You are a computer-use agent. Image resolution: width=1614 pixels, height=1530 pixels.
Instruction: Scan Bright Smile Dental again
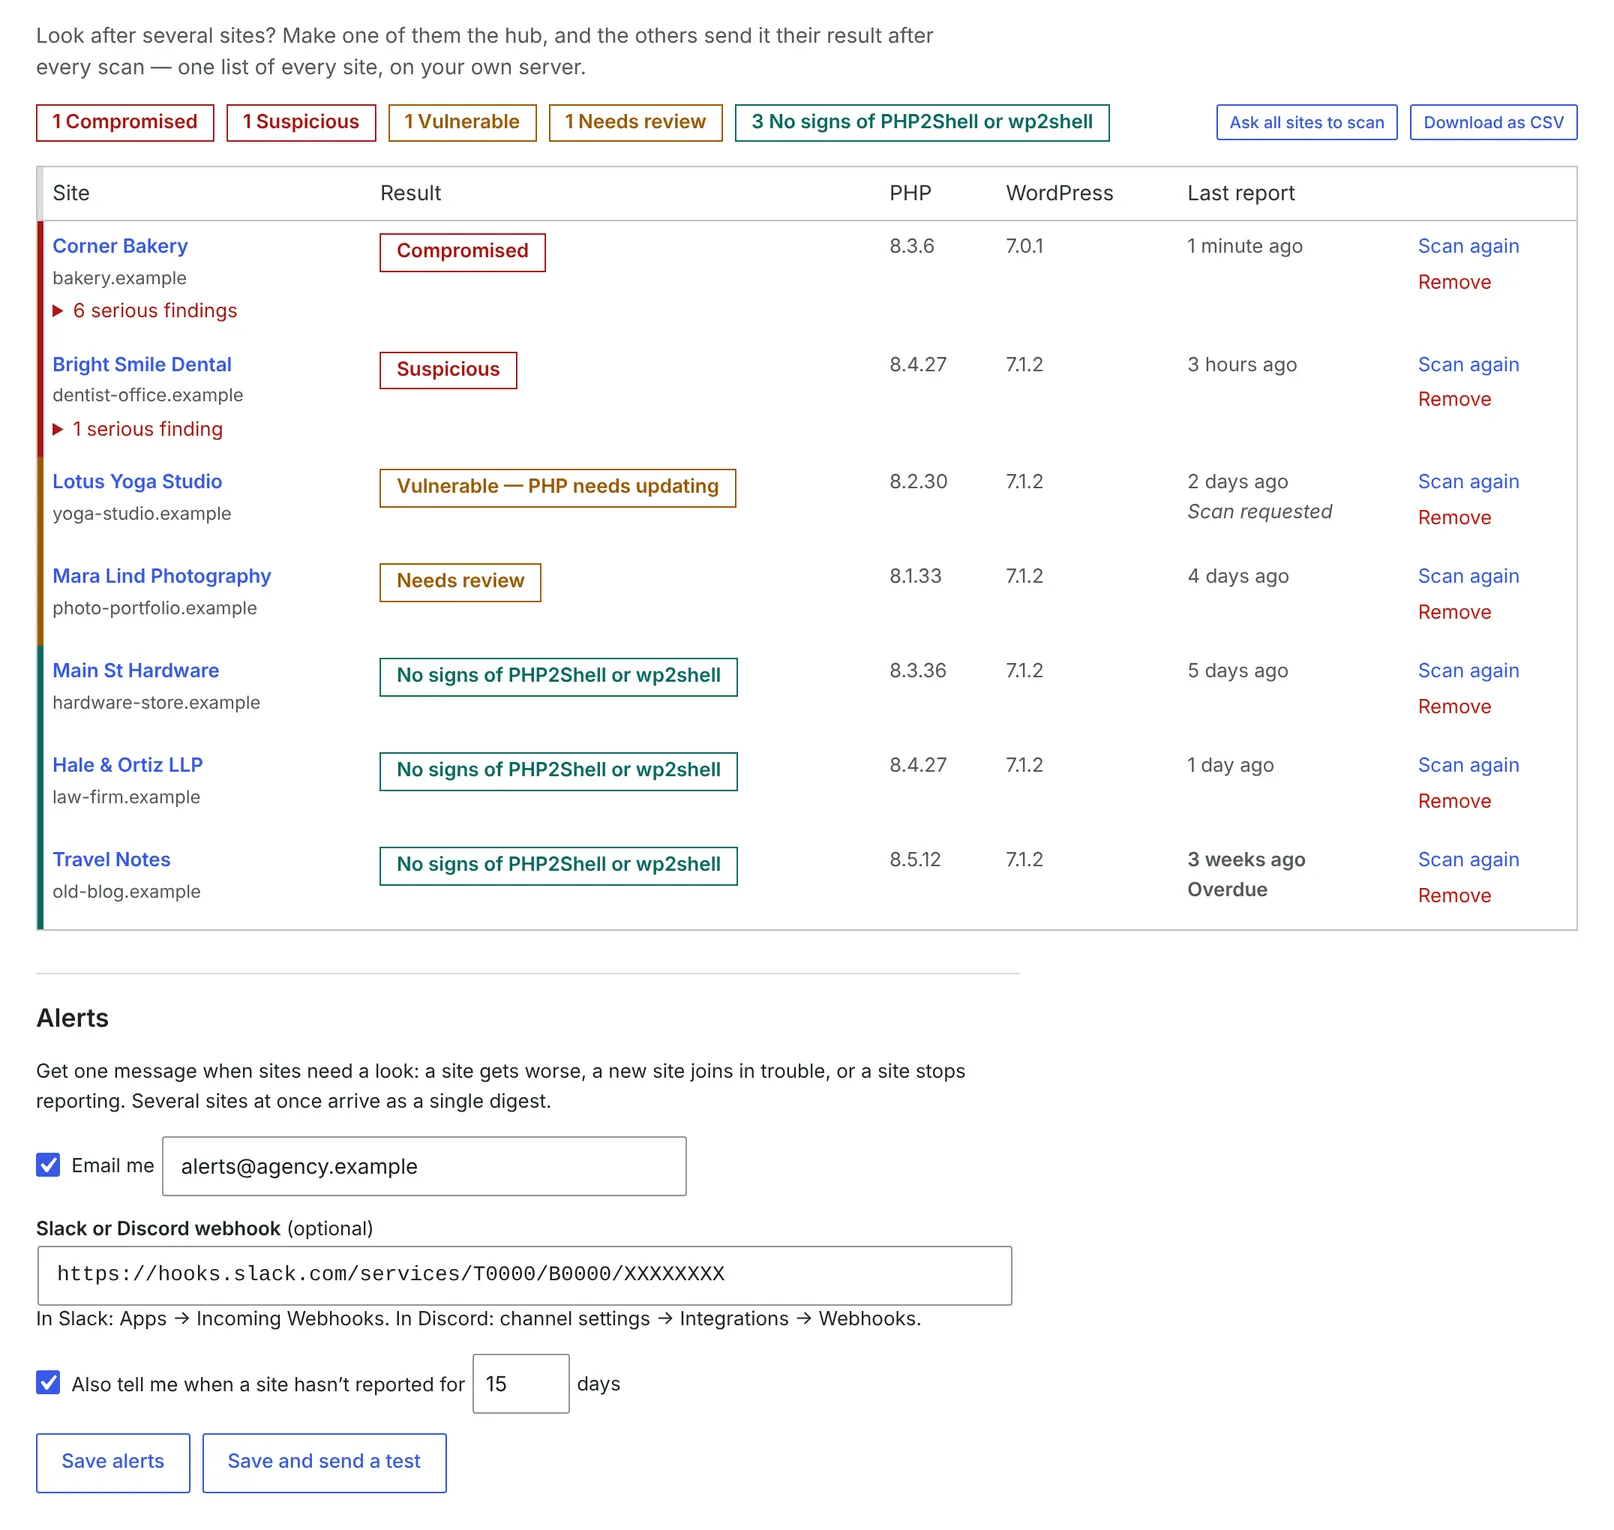coord(1468,364)
